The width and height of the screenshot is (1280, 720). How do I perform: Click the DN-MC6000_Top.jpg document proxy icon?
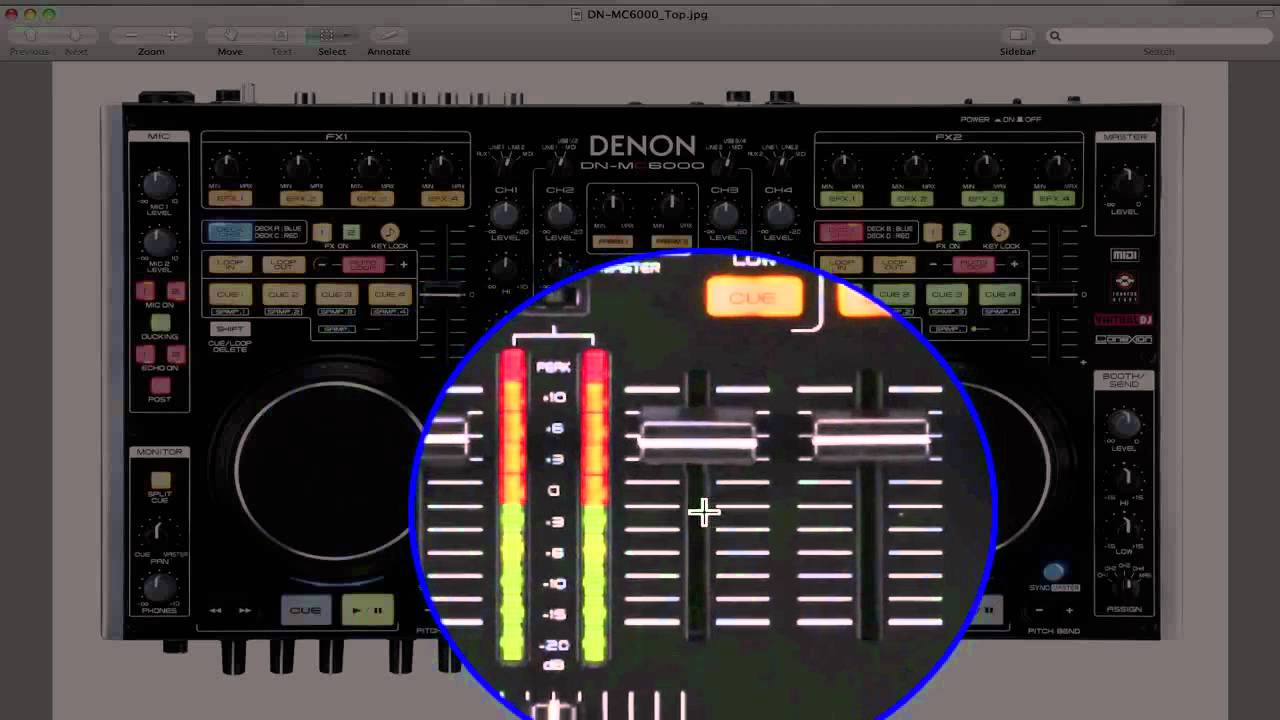coord(577,14)
